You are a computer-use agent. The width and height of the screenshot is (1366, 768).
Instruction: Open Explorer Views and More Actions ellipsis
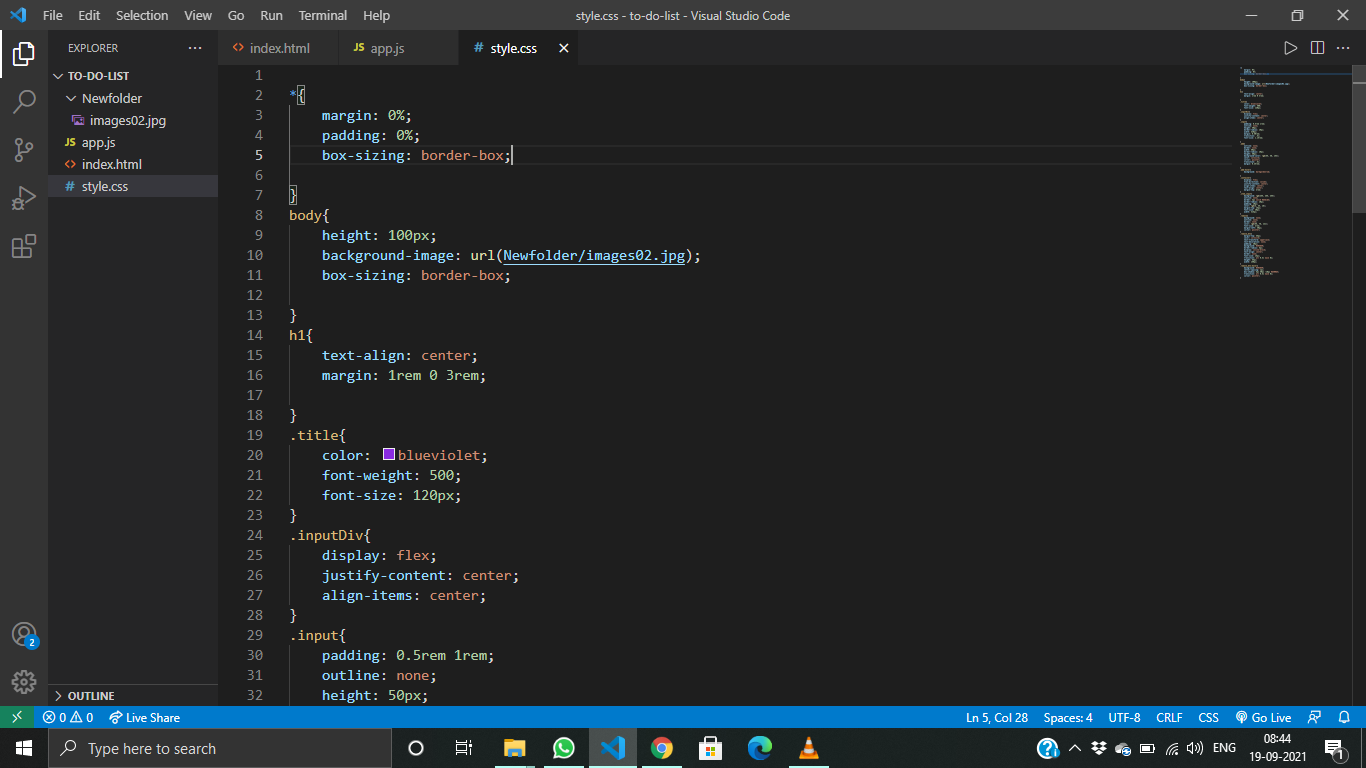click(195, 48)
